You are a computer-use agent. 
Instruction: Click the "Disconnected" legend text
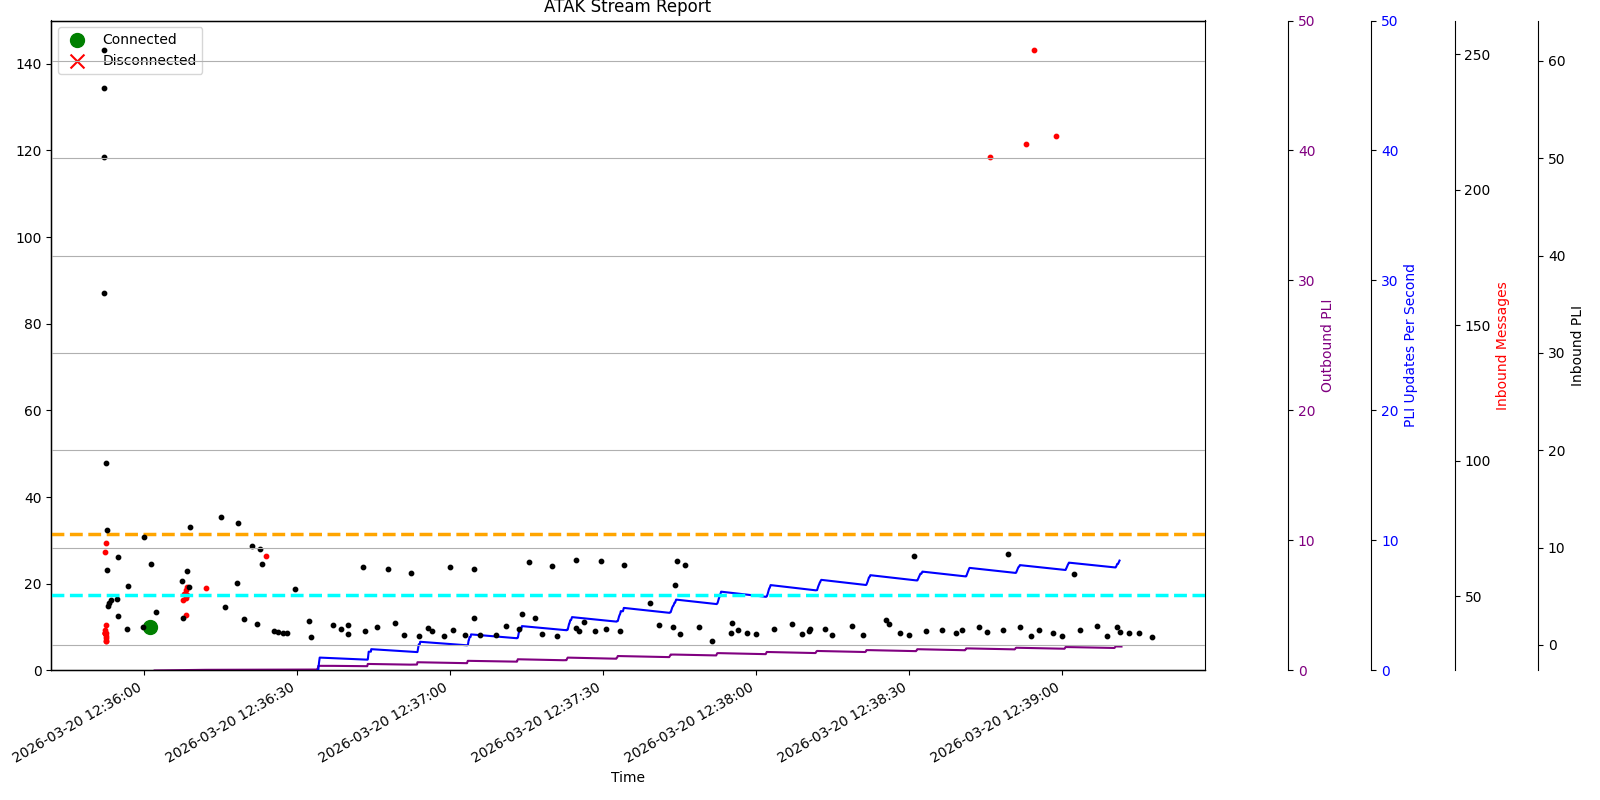[x=149, y=61]
